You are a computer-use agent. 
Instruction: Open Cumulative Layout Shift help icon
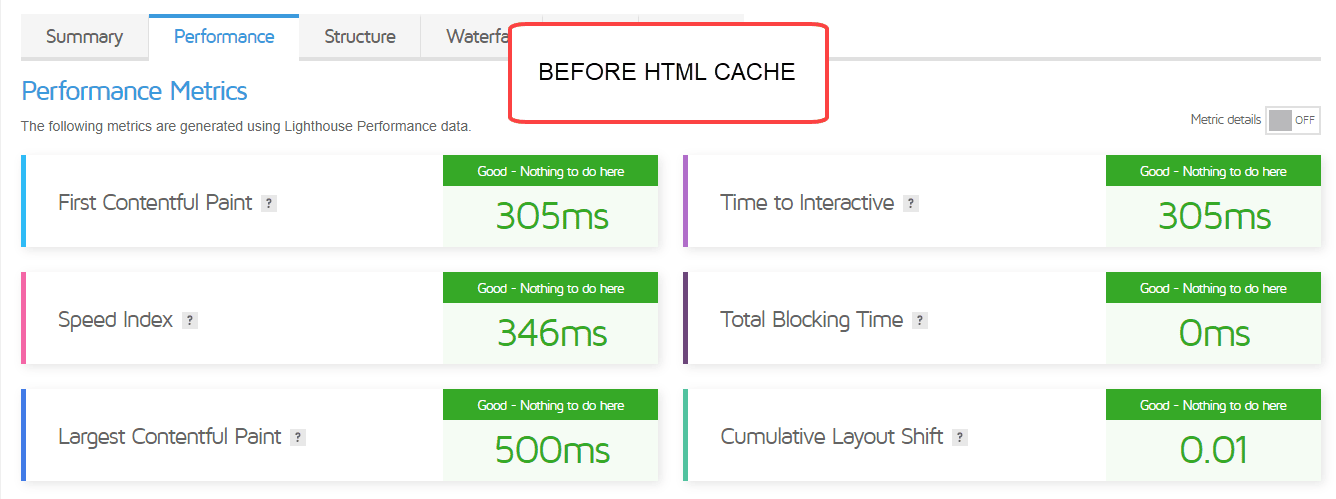(x=960, y=437)
